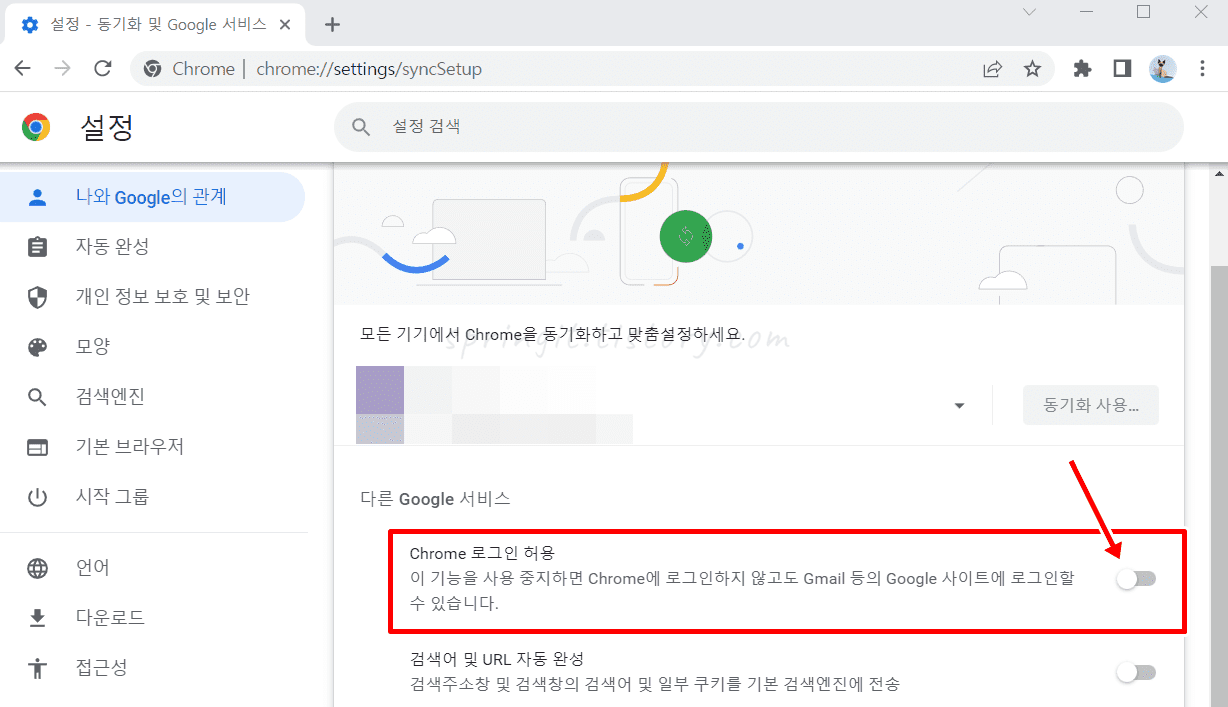Click the download arrow icon in the sidebar
Image resolution: width=1228 pixels, height=707 pixels.
pos(37,618)
